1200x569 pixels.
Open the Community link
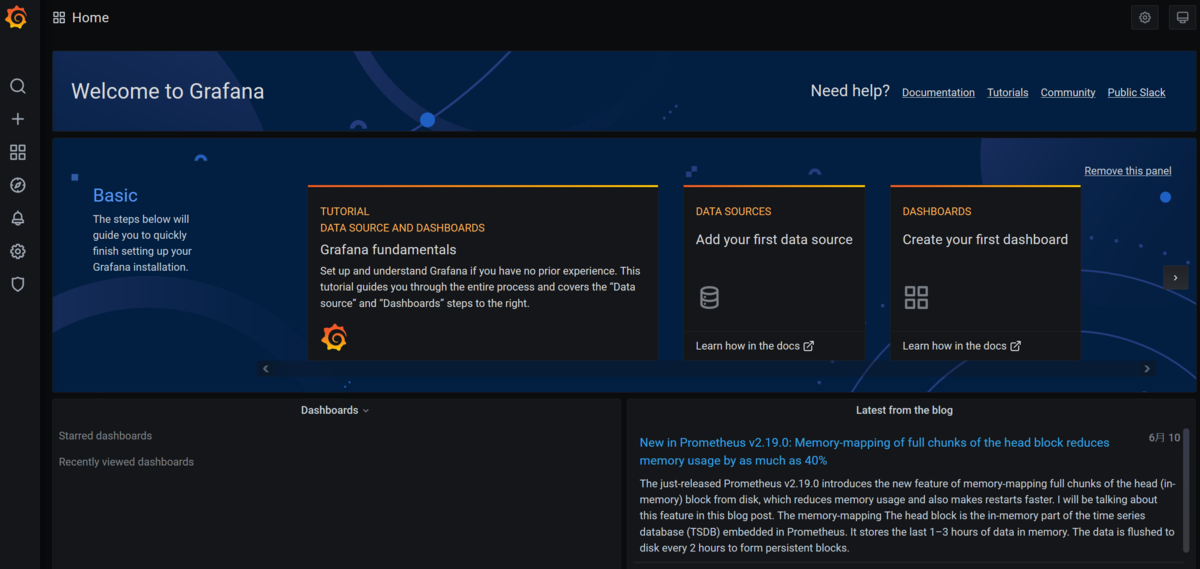point(1068,93)
